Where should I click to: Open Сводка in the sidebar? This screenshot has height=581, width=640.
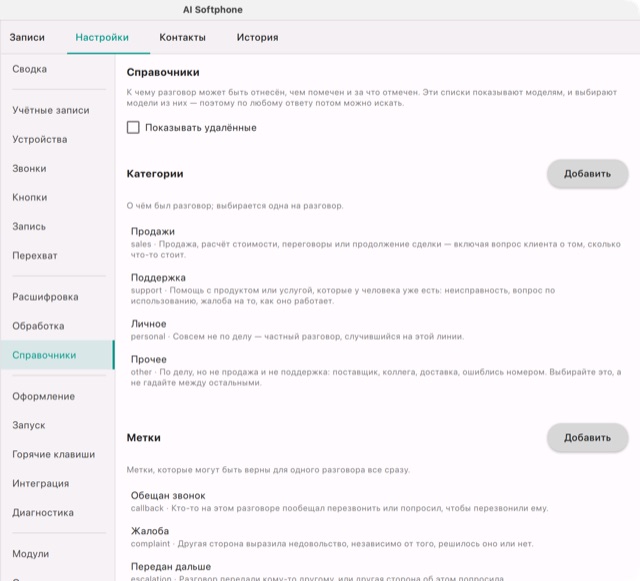(x=57, y=69)
